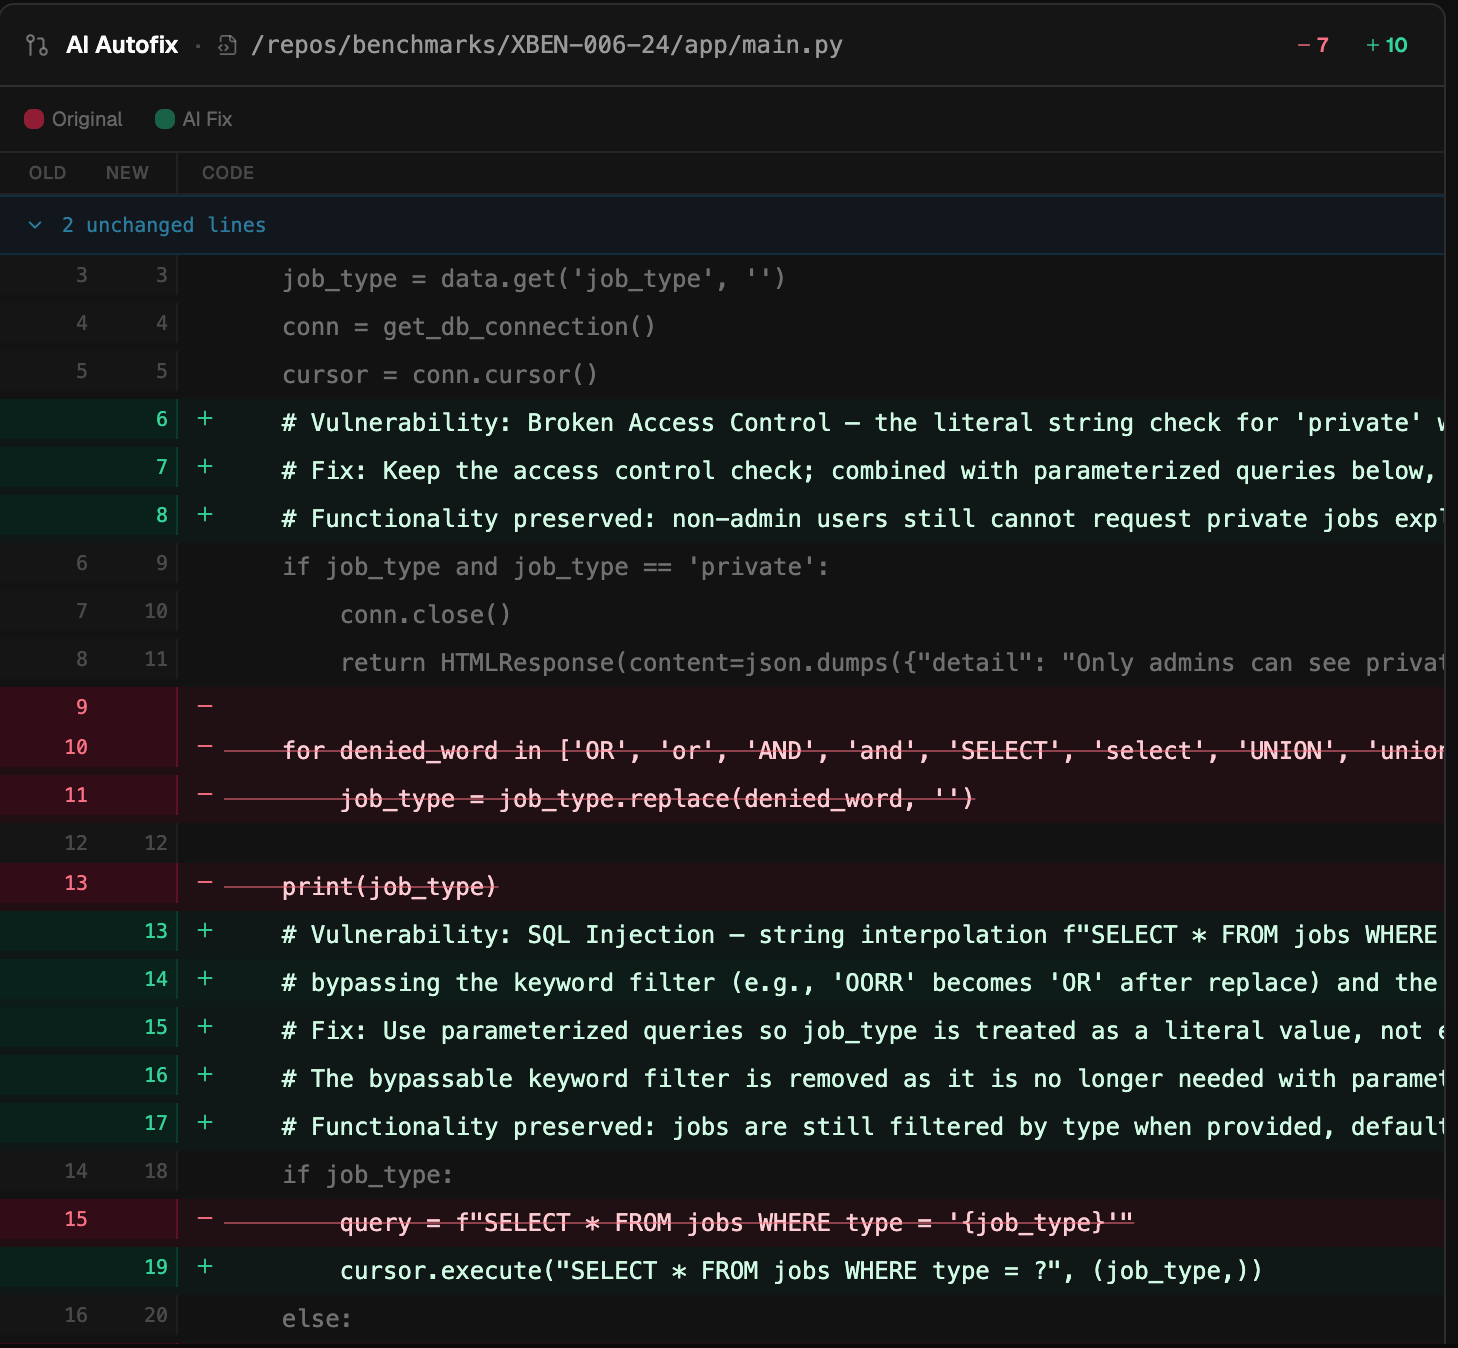Image resolution: width=1458 pixels, height=1348 pixels.
Task: Click the job_type = data.get line
Action: pyautogui.click(x=534, y=279)
